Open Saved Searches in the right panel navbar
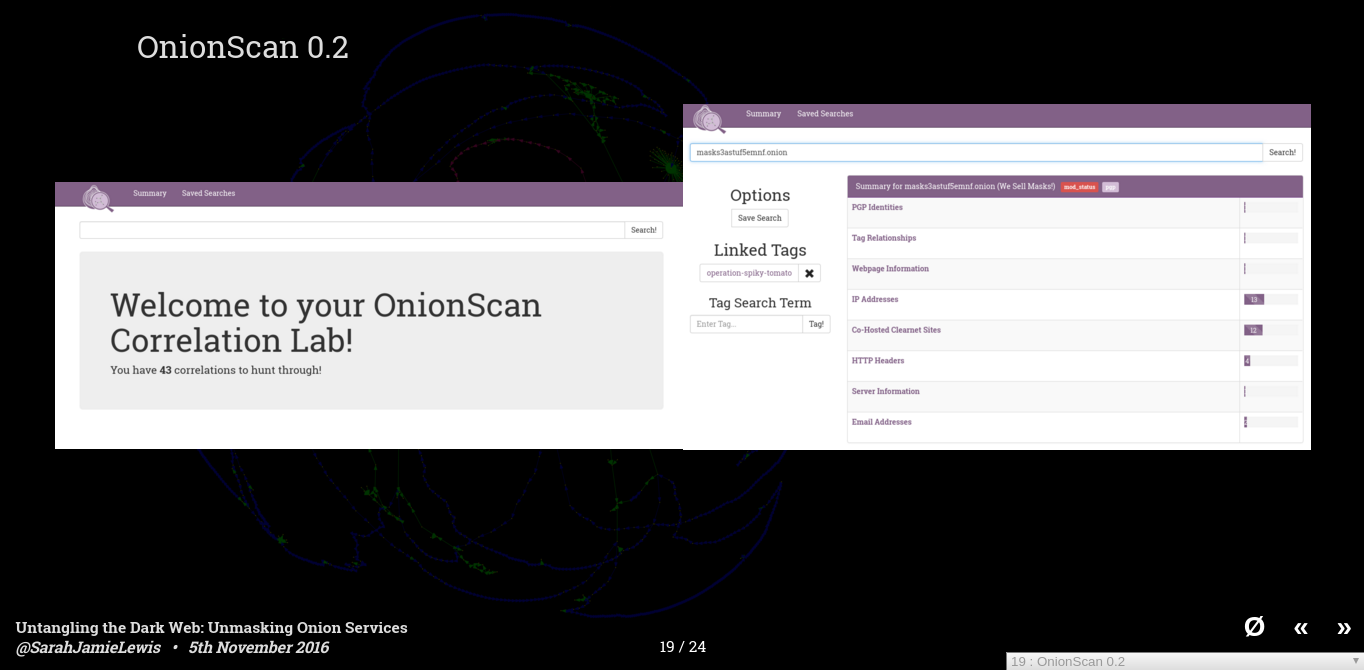This screenshot has width=1364, height=670. (x=824, y=114)
